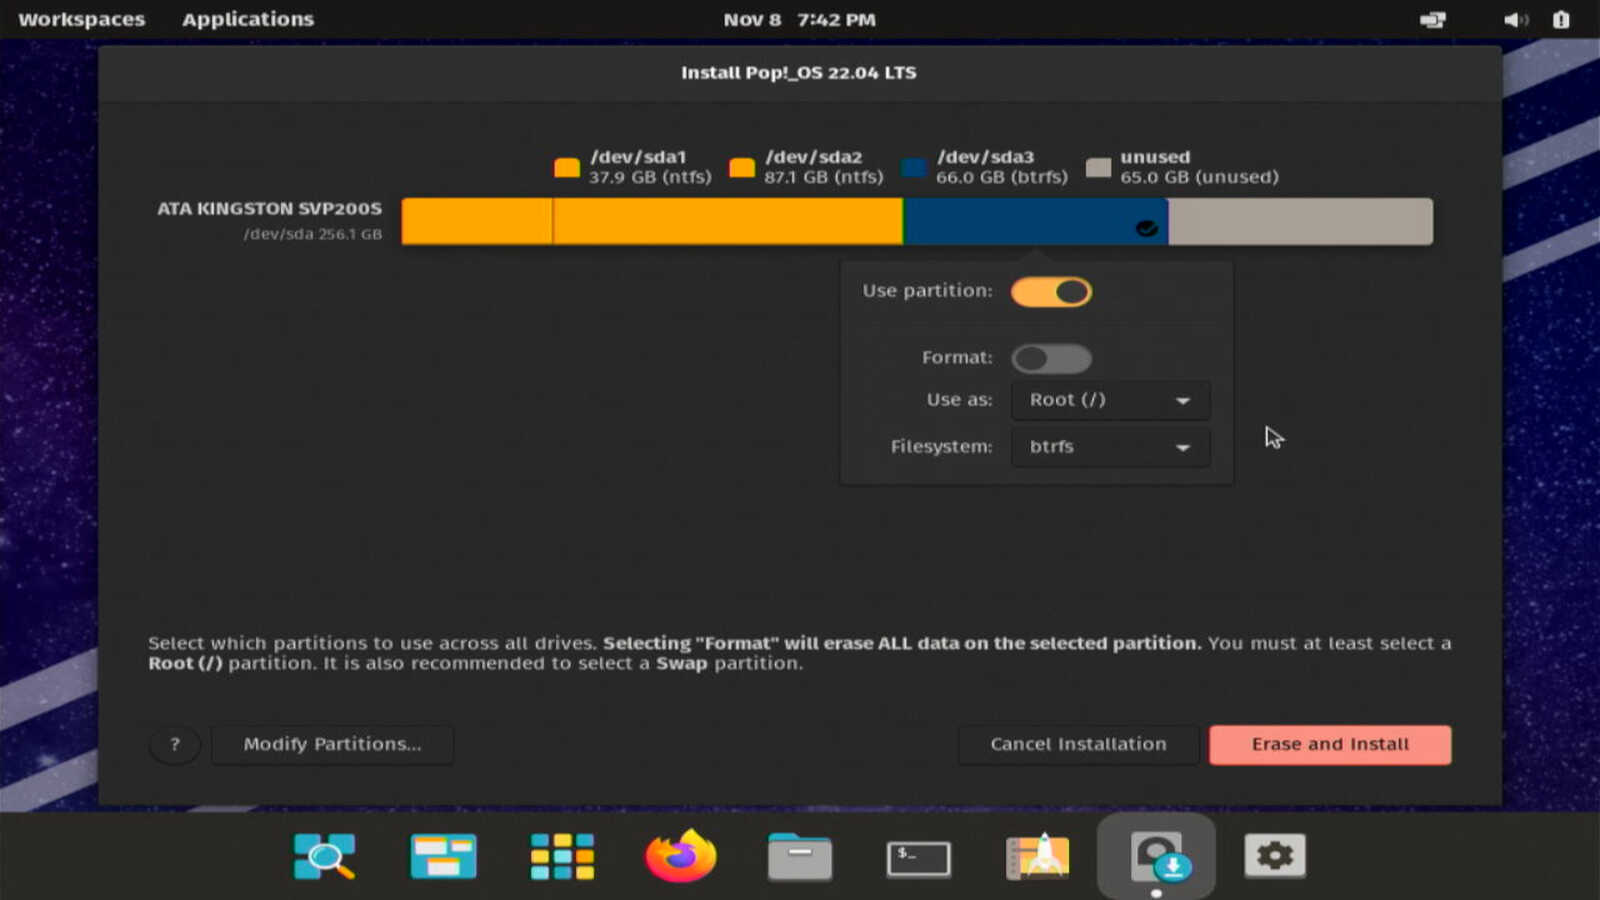This screenshot has height=900, width=1600.
Task: Open the Use as Root (/) dropdown
Action: (1110, 400)
